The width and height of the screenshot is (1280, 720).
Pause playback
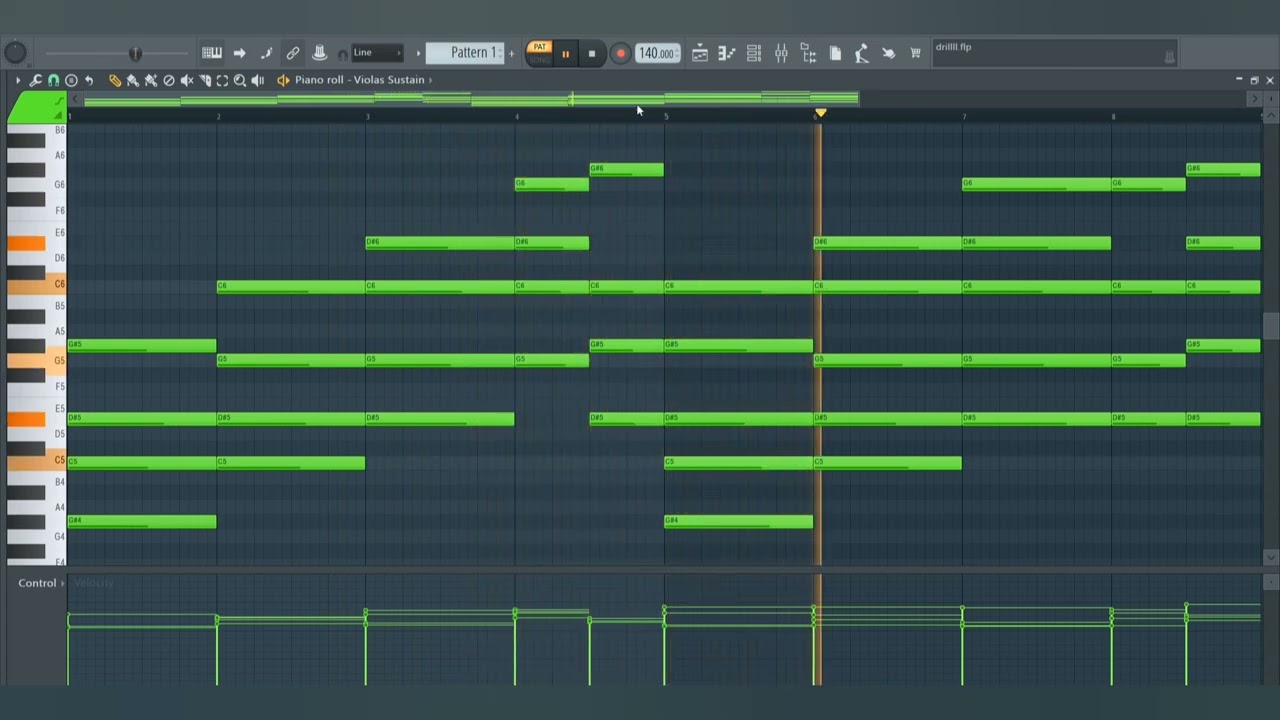[565, 54]
